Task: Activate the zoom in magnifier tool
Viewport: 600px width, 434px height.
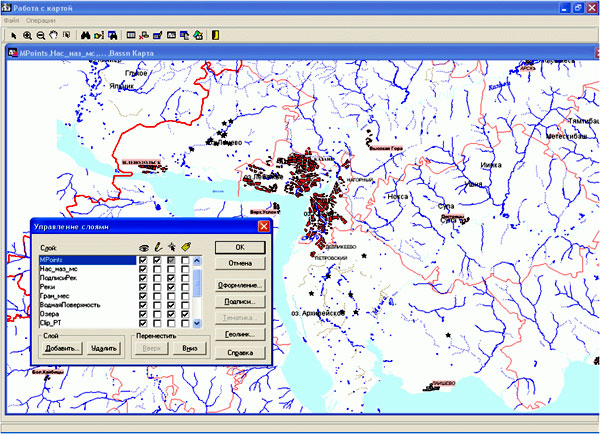Action: tap(27, 36)
